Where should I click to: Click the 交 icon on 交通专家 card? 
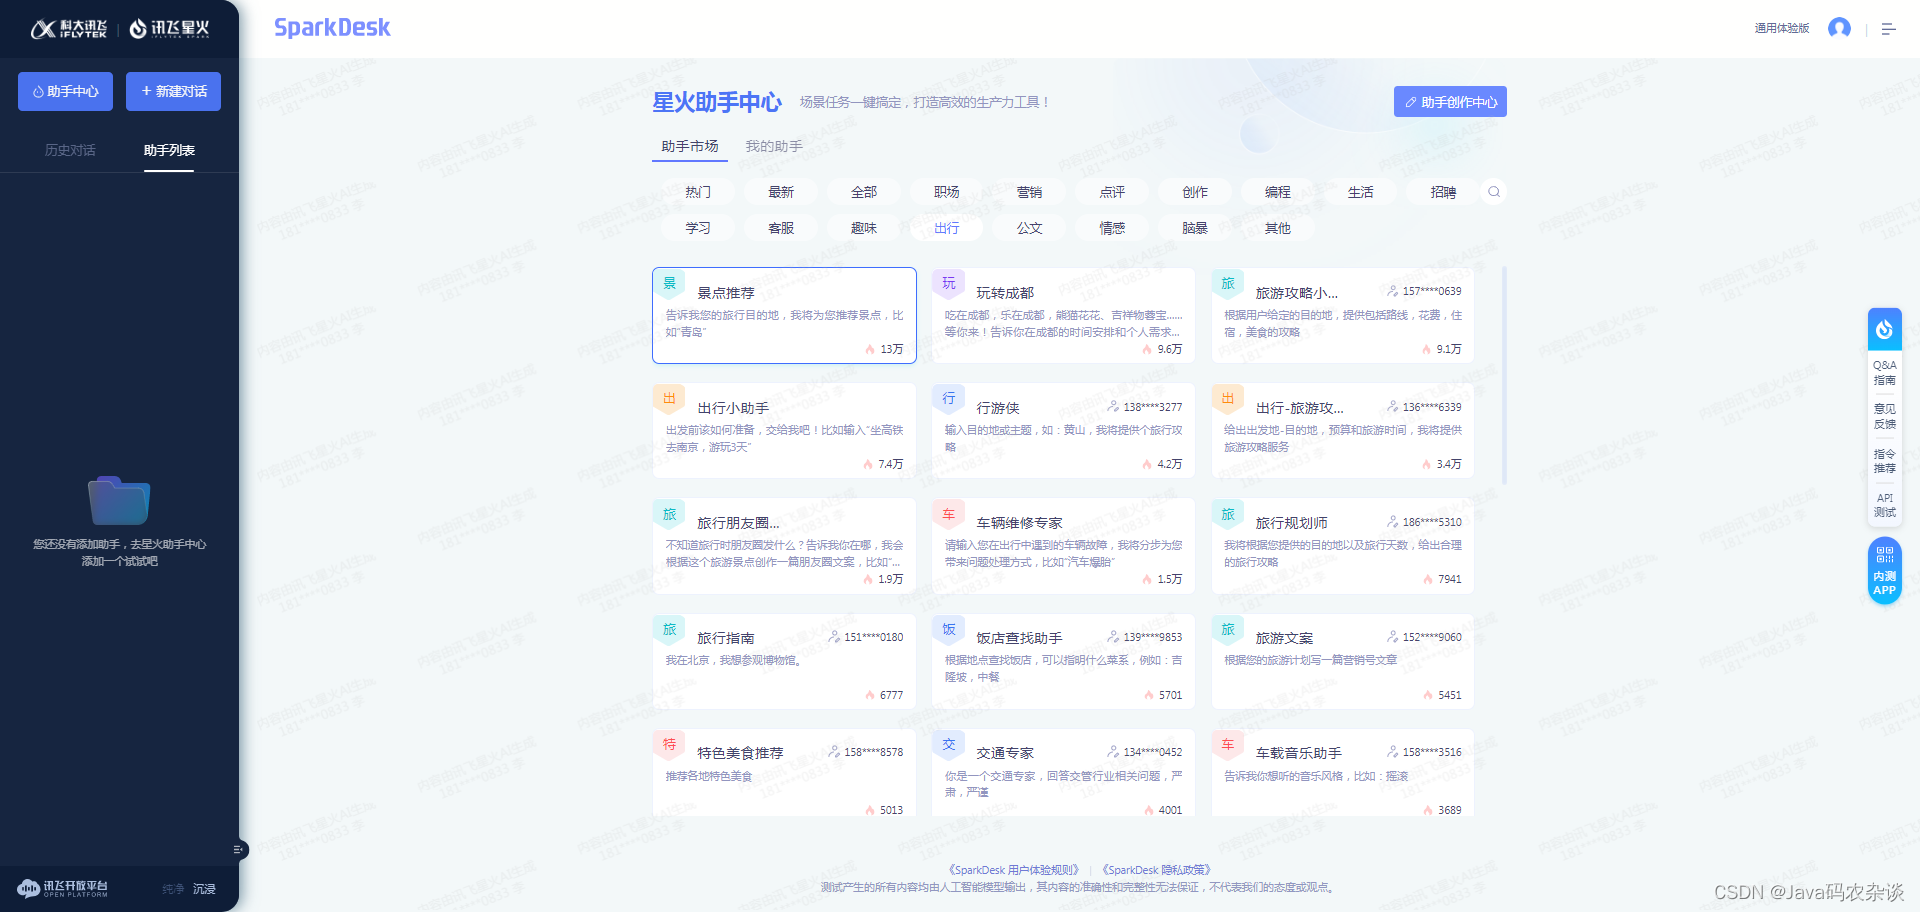949,744
